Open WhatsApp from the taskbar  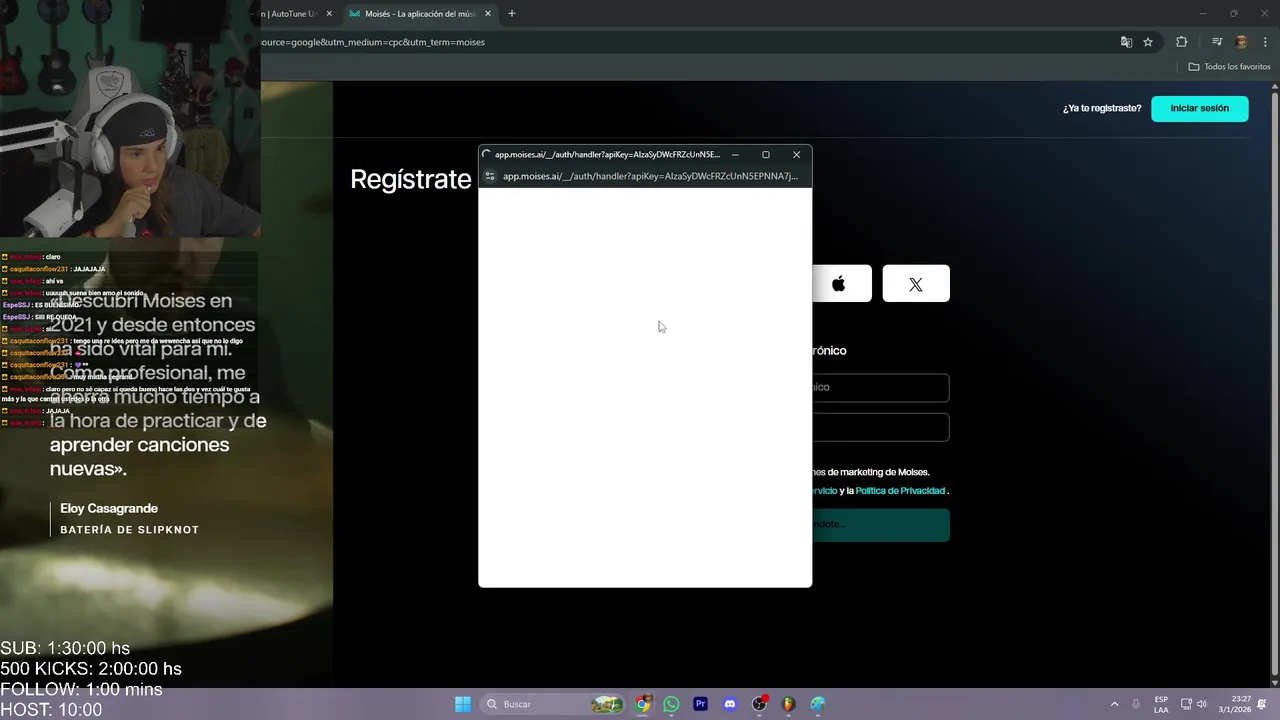click(671, 704)
